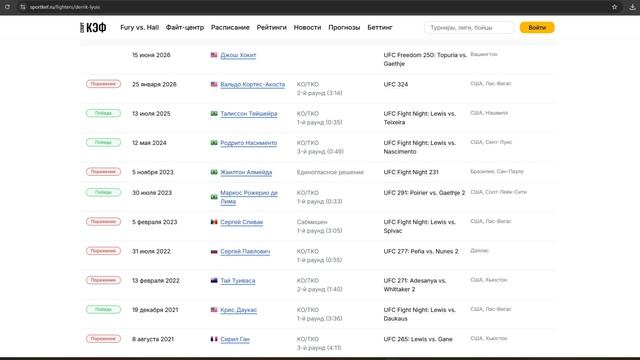Open Fury vs. Hall menu item

(140, 27)
